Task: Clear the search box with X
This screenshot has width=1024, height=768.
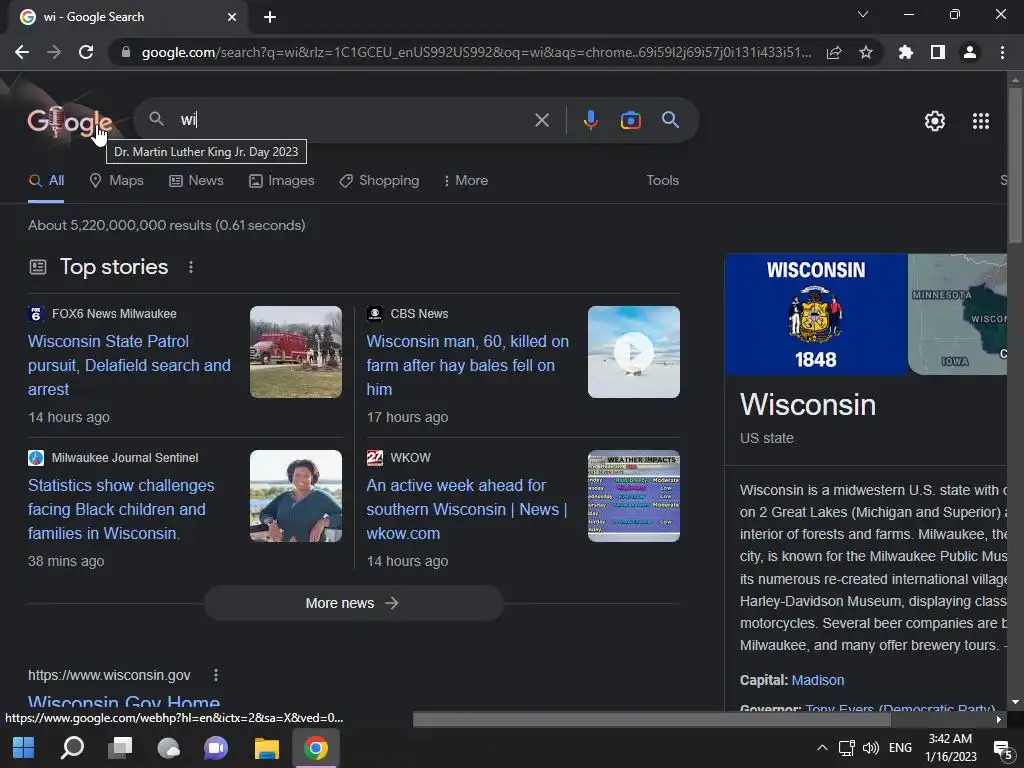Action: [541, 120]
